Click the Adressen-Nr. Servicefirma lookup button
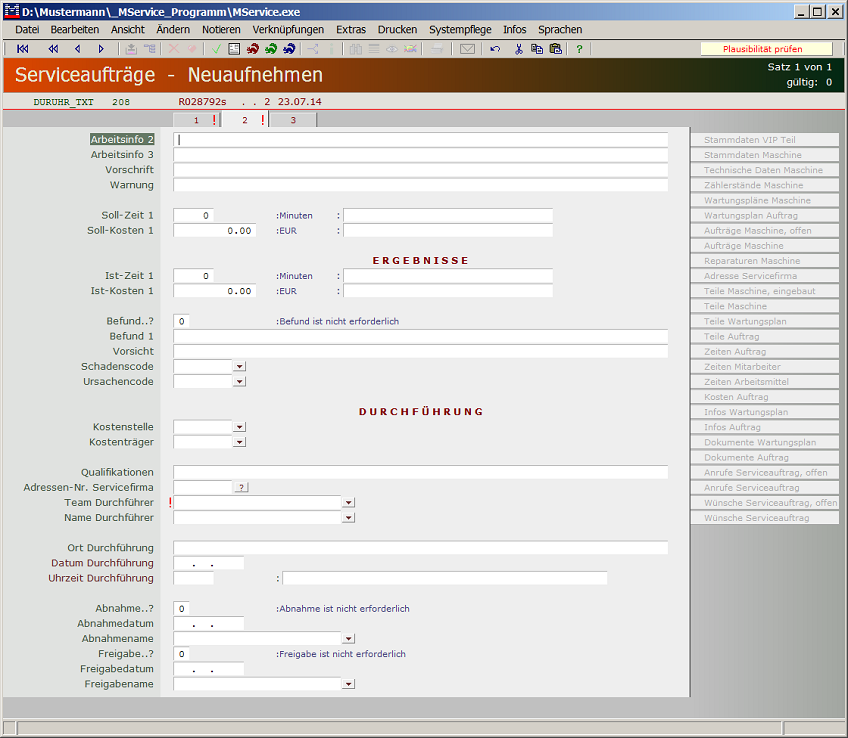The image size is (848, 738). (x=241, y=487)
